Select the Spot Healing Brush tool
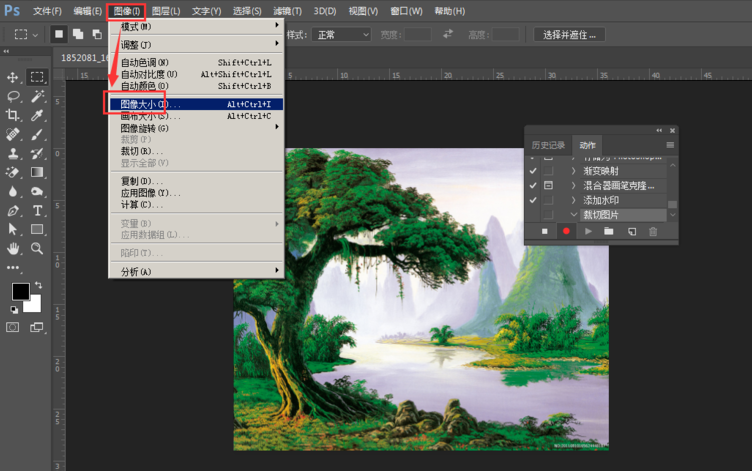 [13, 134]
